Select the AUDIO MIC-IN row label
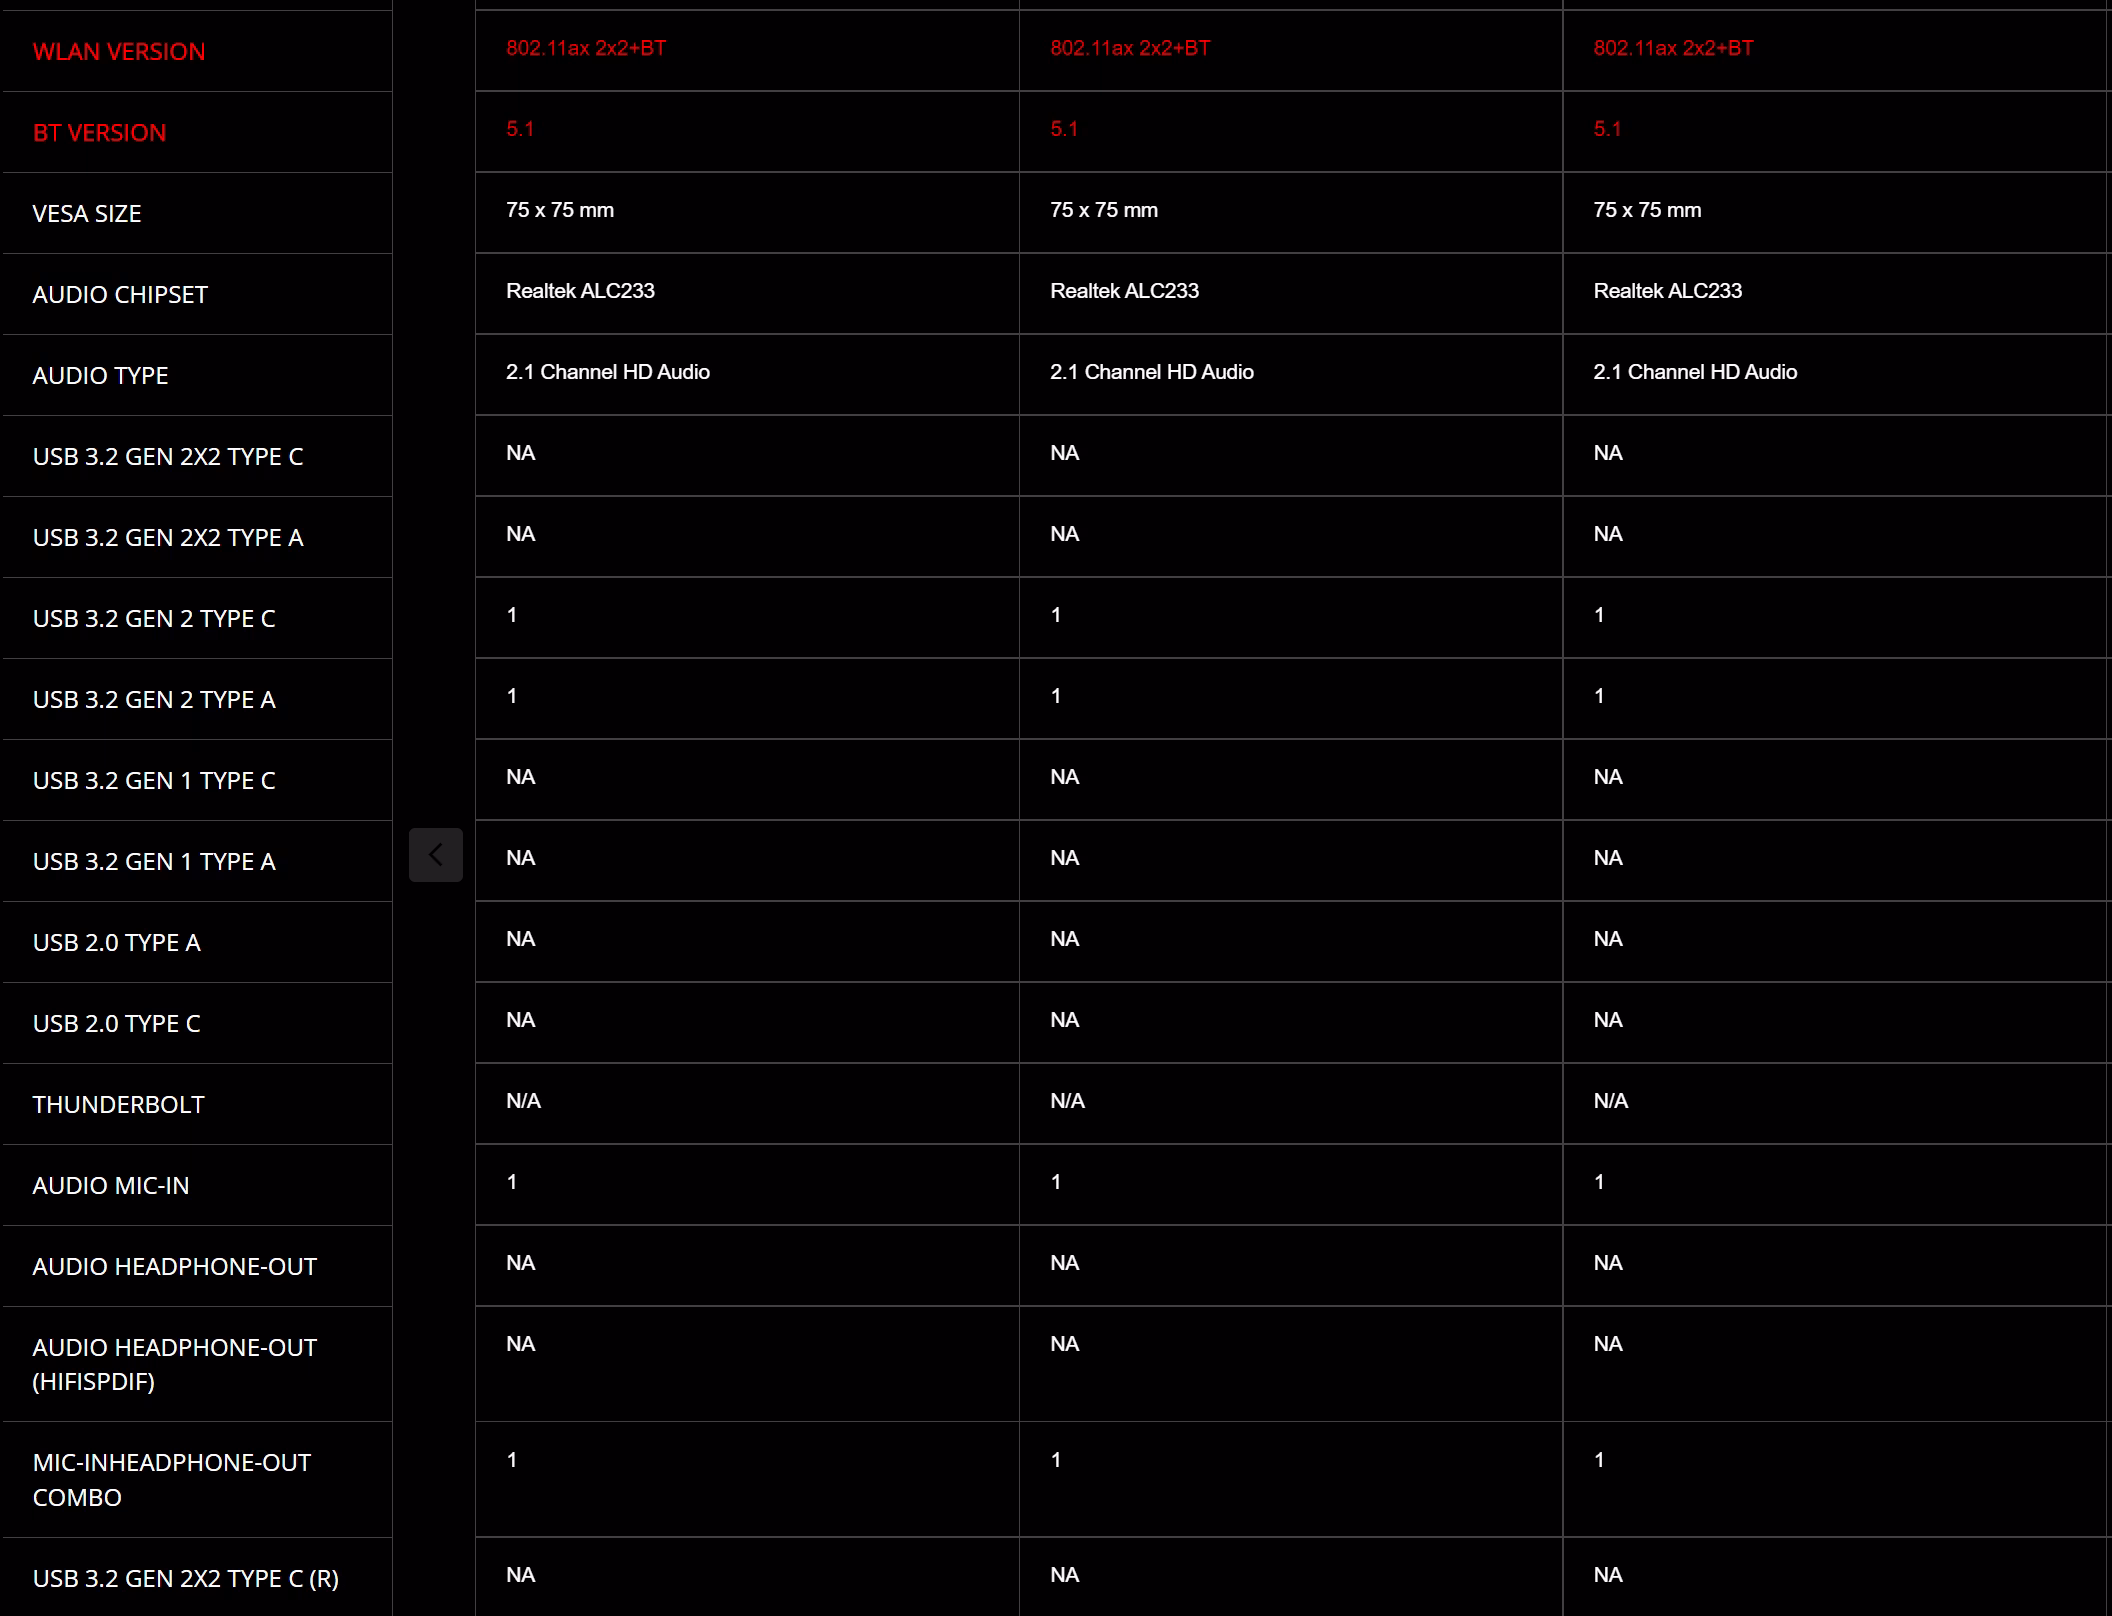2112x1616 pixels. [111, 1186]
